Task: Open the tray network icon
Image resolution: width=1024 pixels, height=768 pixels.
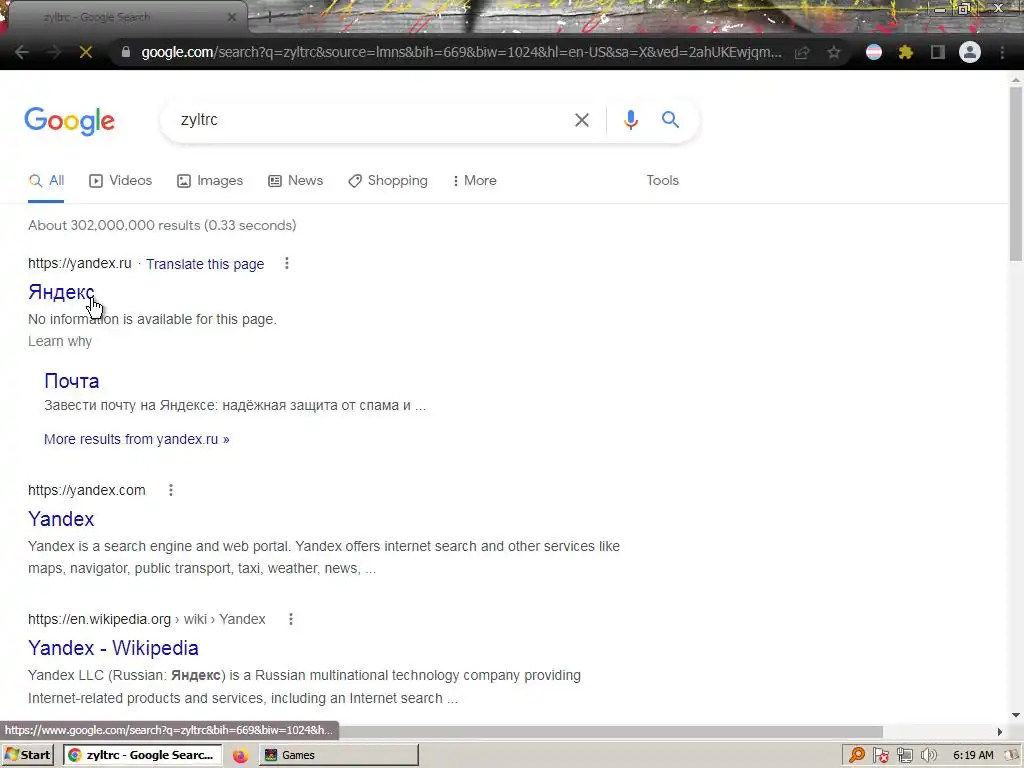Action: point(904,756)
